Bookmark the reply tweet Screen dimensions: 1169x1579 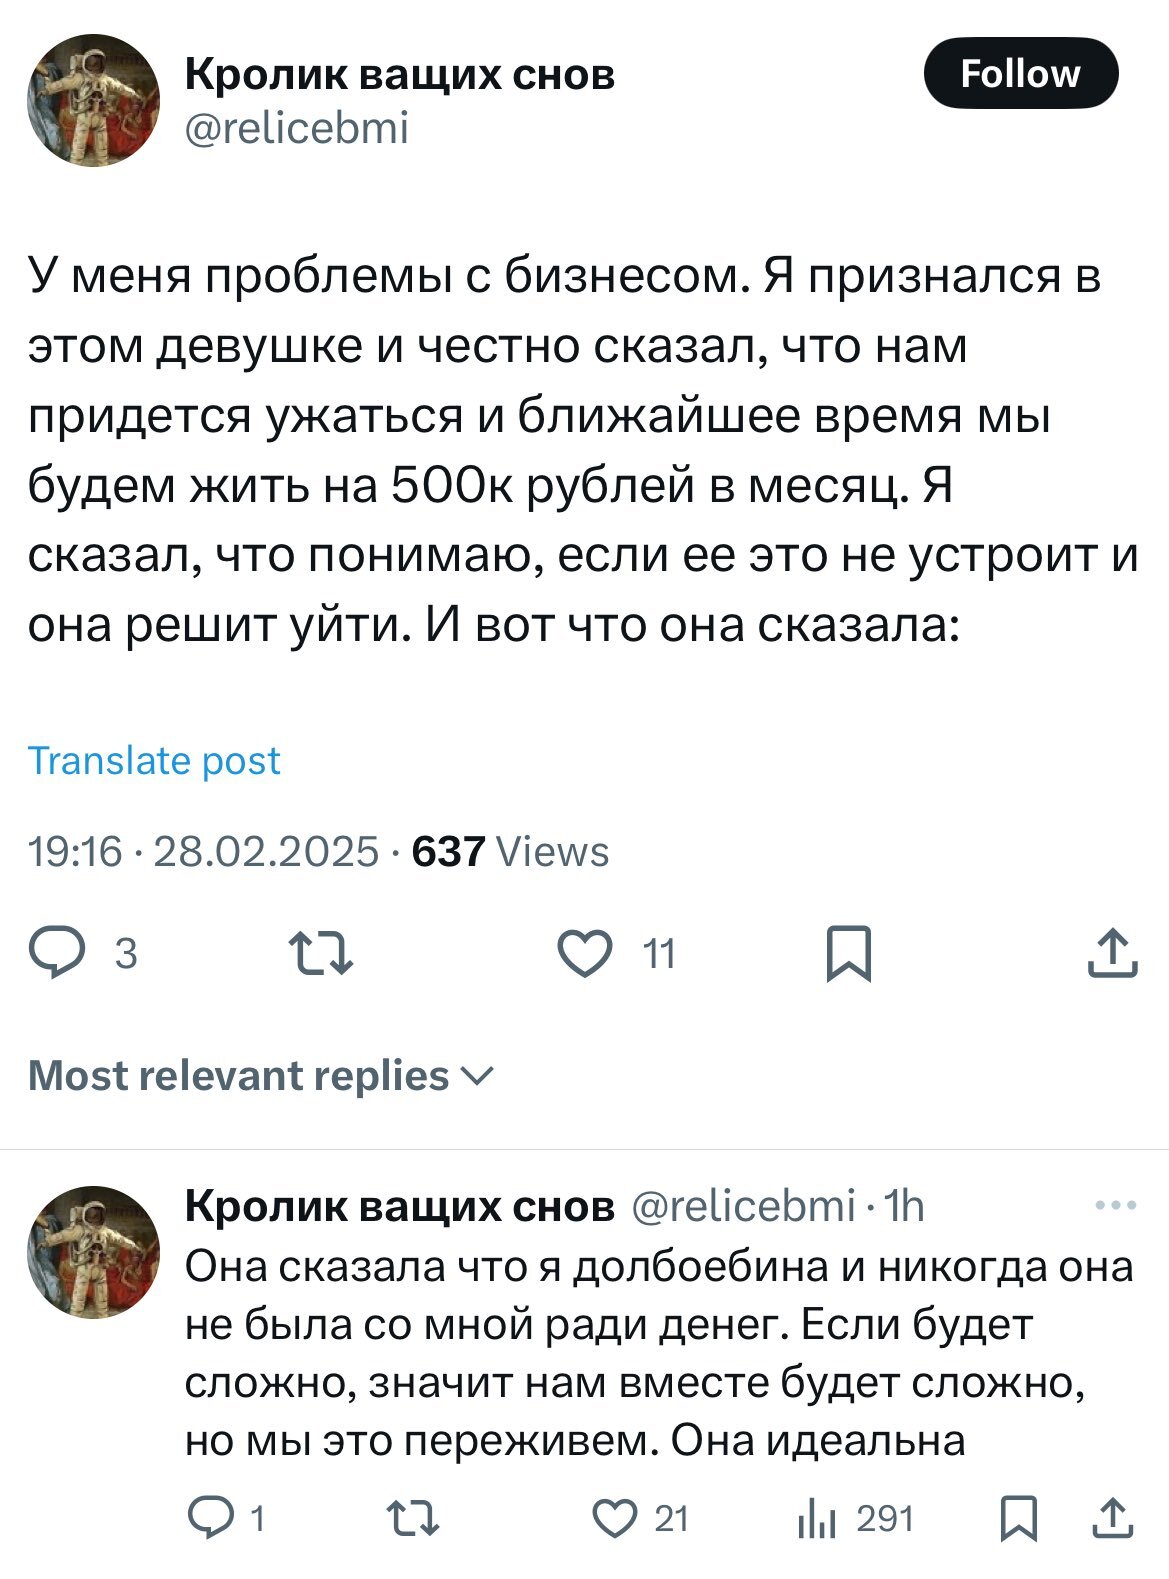[x=1018, y=1518]
